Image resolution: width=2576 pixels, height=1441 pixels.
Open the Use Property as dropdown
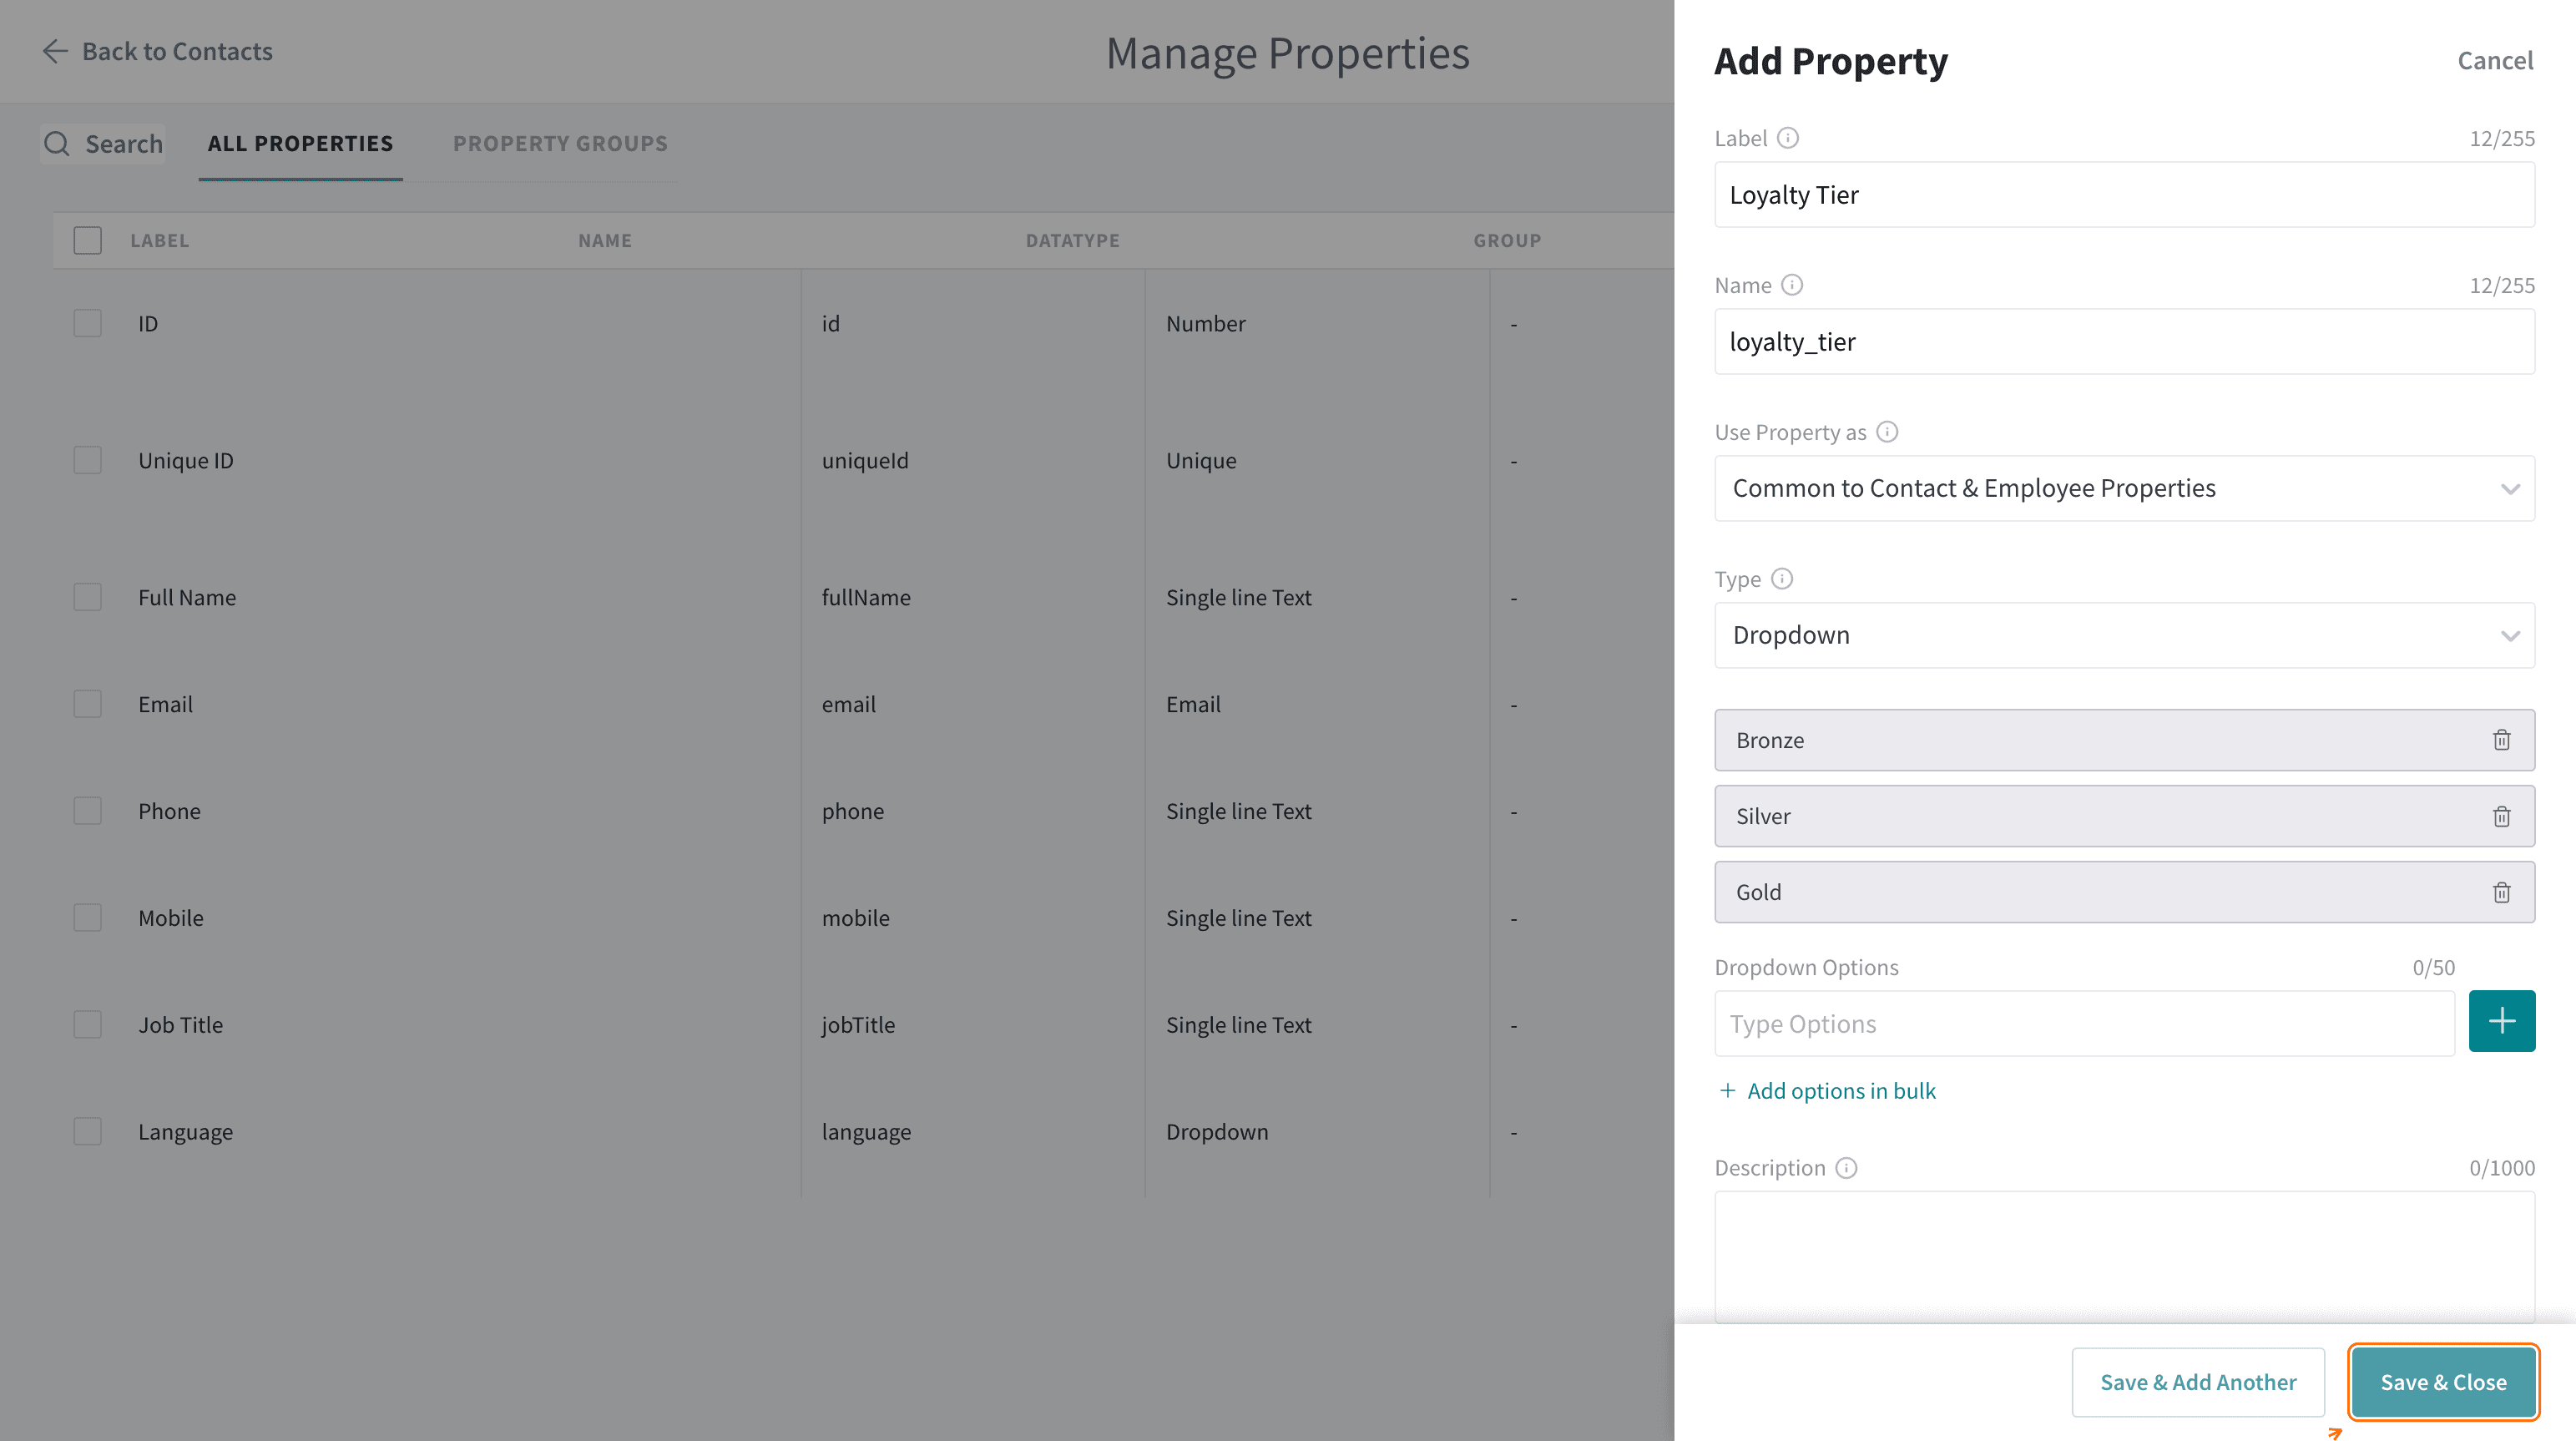click(2124, 488)
